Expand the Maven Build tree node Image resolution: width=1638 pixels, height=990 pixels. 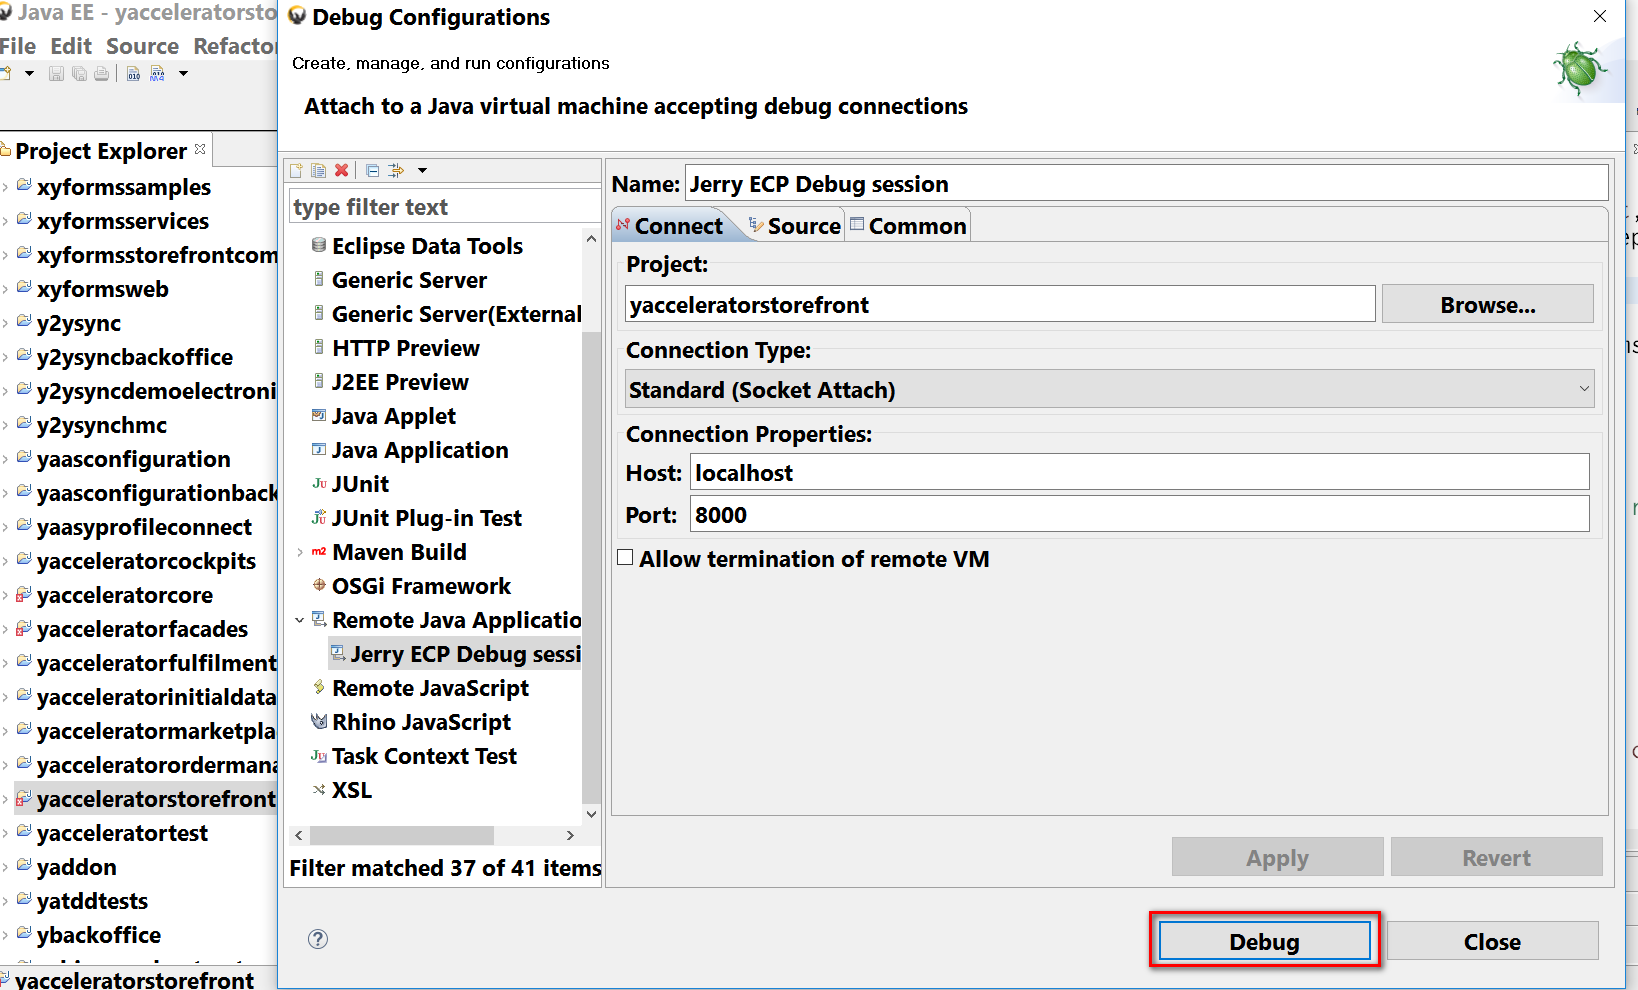pos(300,552)
